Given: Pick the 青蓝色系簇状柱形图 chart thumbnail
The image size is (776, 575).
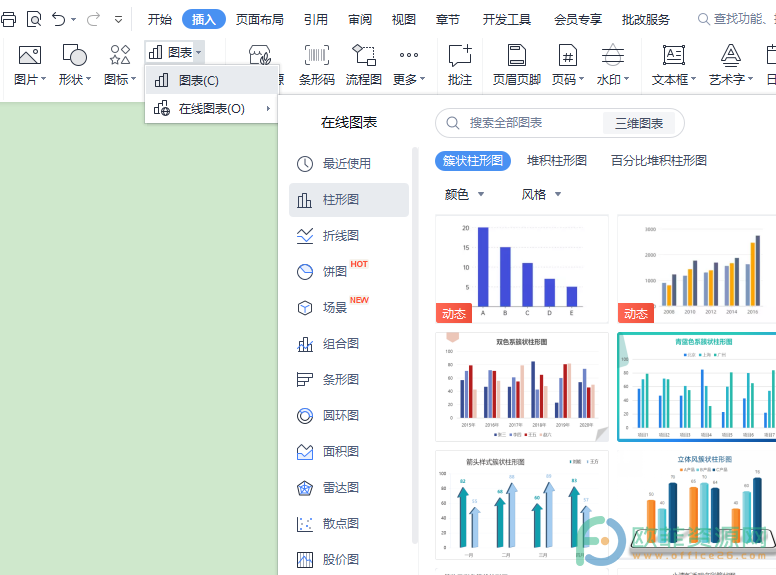Looking at the screenshot, I should pos(697,386).
